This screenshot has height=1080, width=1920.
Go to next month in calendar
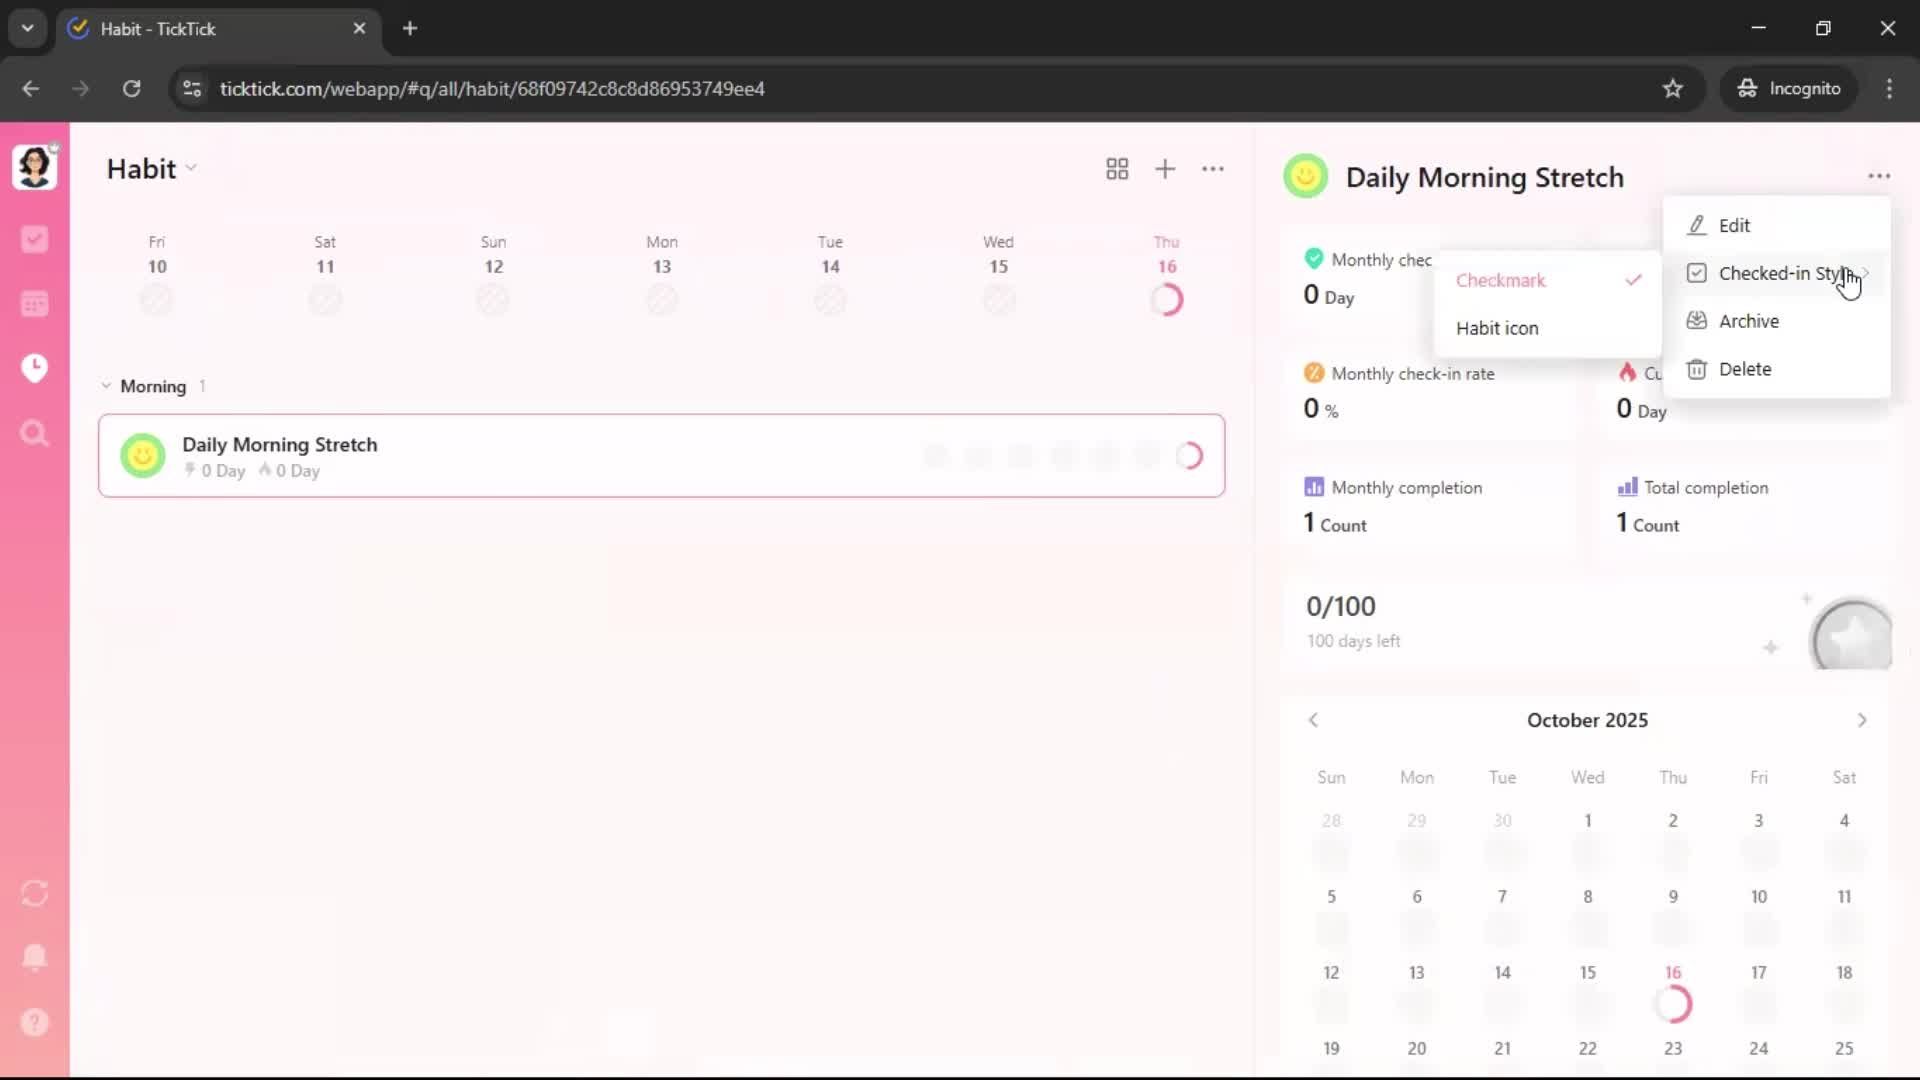click(x=1861, y=720)
